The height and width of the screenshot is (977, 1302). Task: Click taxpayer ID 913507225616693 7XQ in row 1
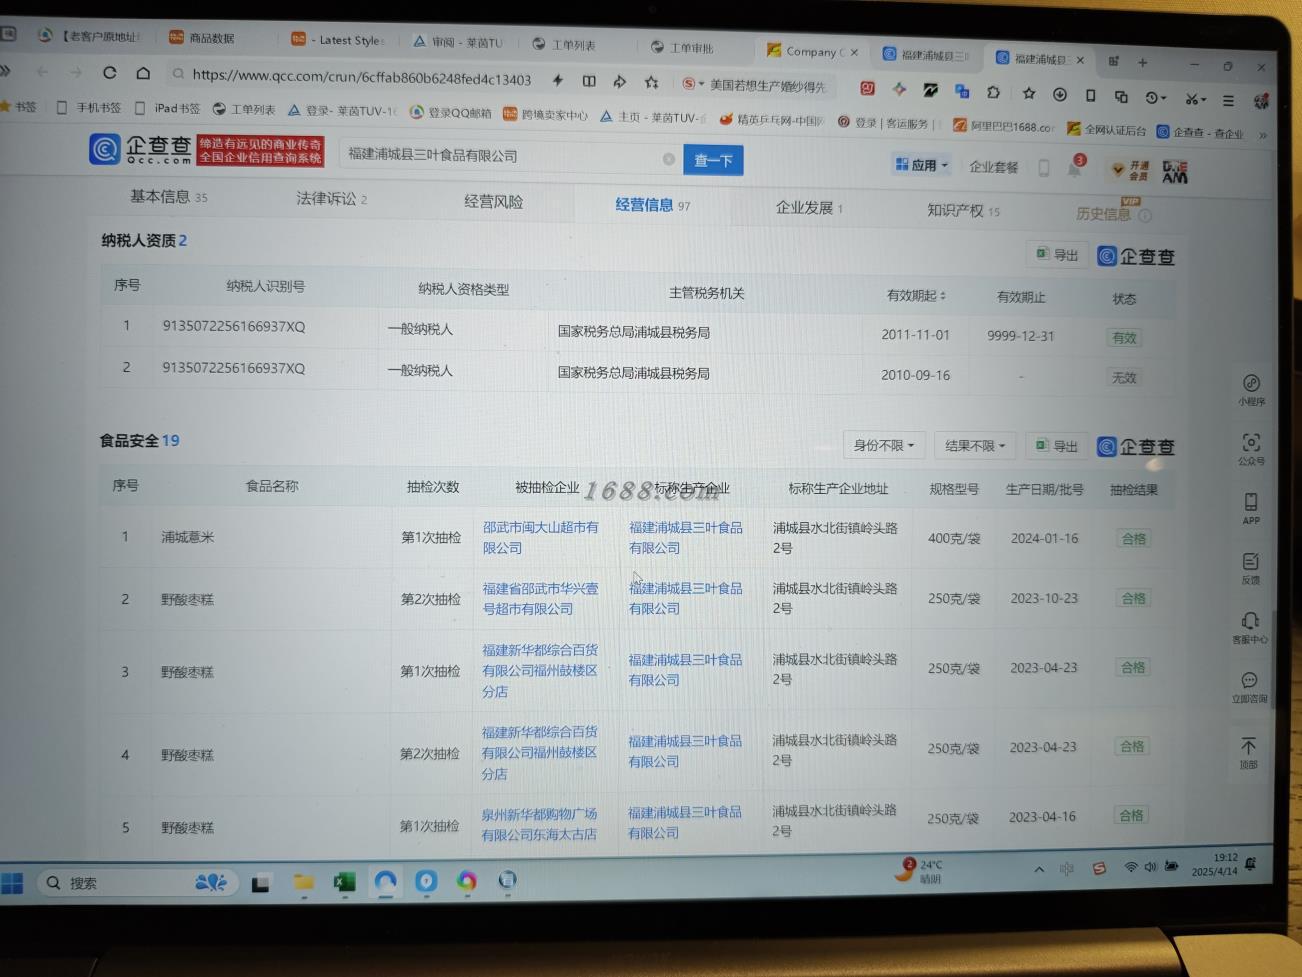(x=234, y=326)
